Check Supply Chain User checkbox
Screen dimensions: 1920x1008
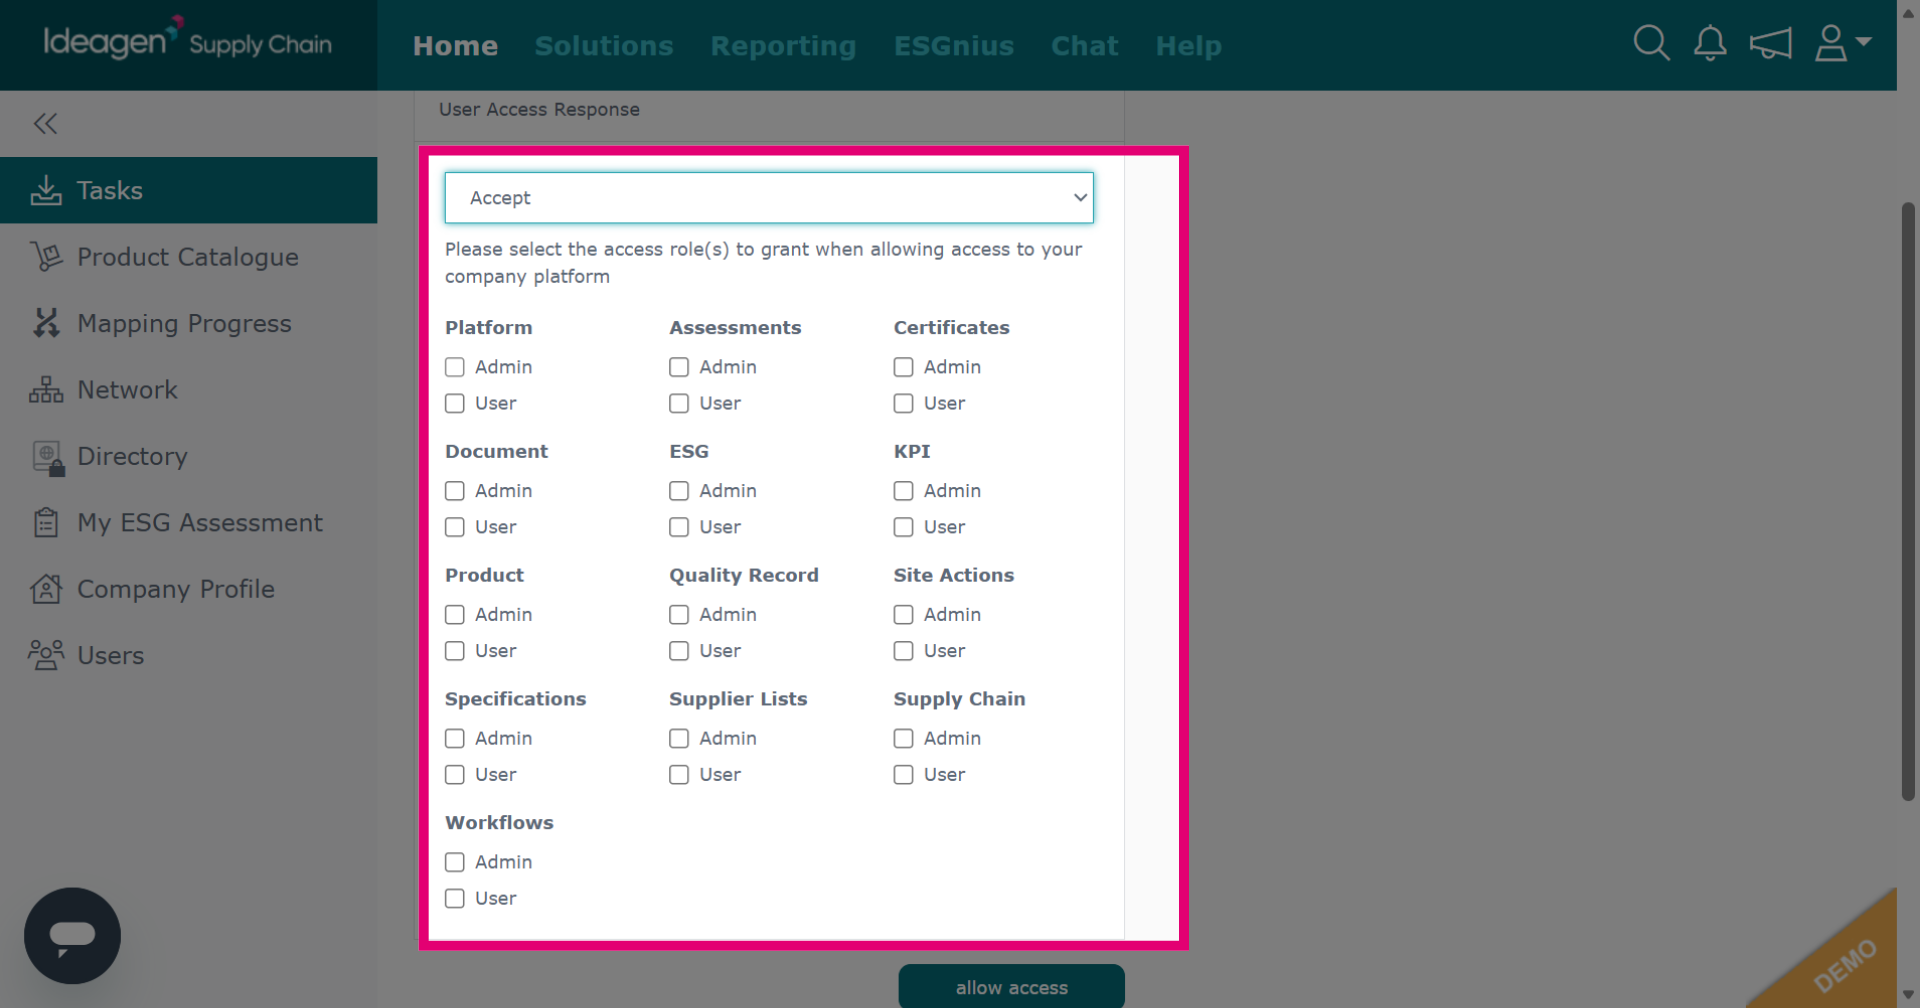pyautogui.click(x=903, y=775)
